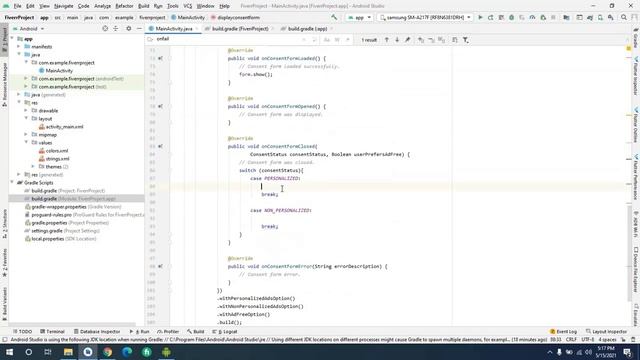Screen dimensions: 640x360
Task: Click the Make Project hammer icon
Action: pyautogui.click(x=334, y=18)
